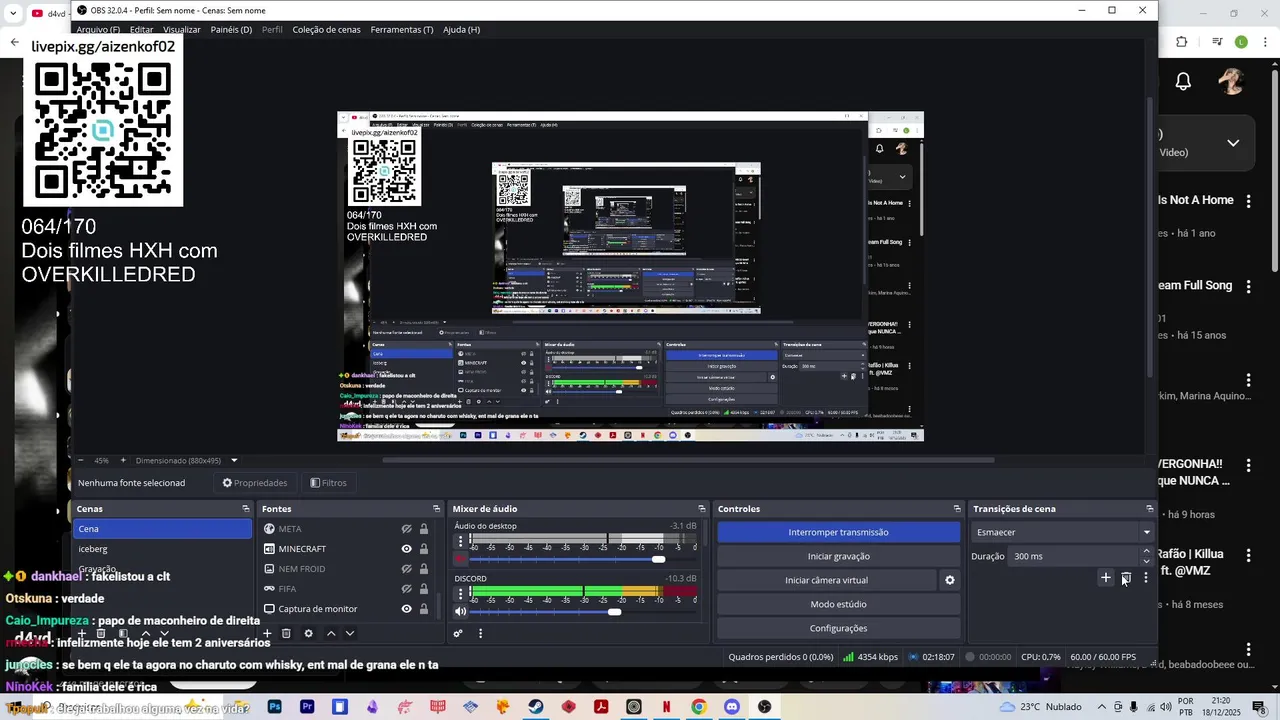Image resolution: width=1280 pixels, height=720 pixels.
Task: Open the Visualizar menu
Action: click(x=182, y=30)
